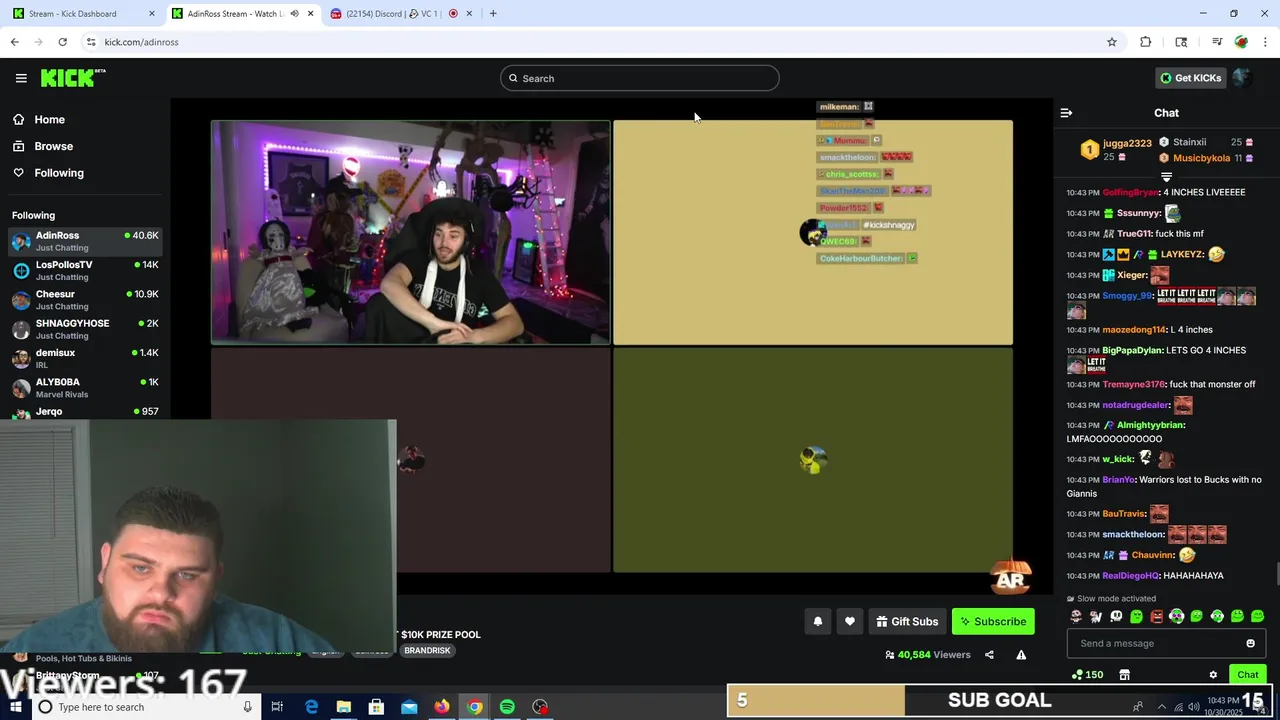The height and width of the screenshot is (720, 1280).
Task: Open demisux channel in sidebar
Action: [x=85, y=358]
